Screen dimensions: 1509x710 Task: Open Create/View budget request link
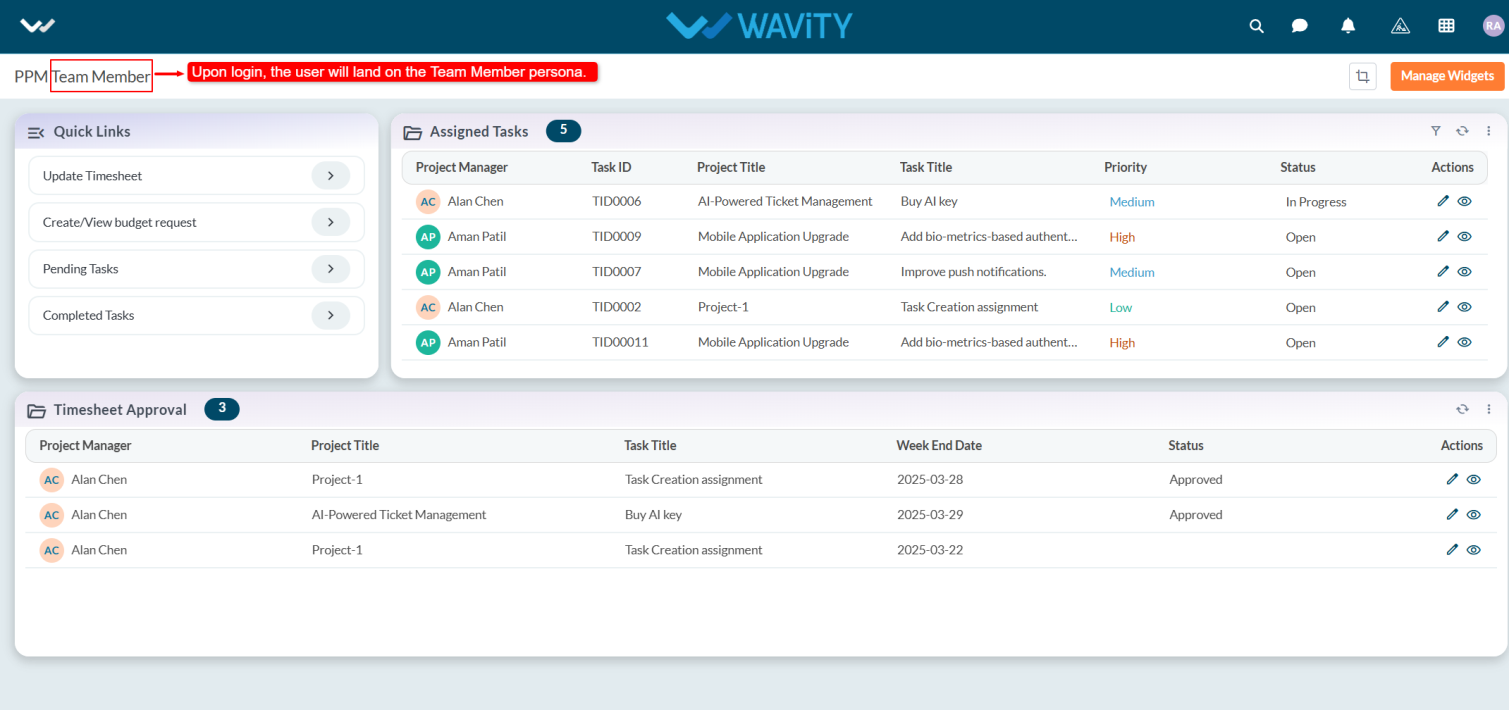coord(196,222)
